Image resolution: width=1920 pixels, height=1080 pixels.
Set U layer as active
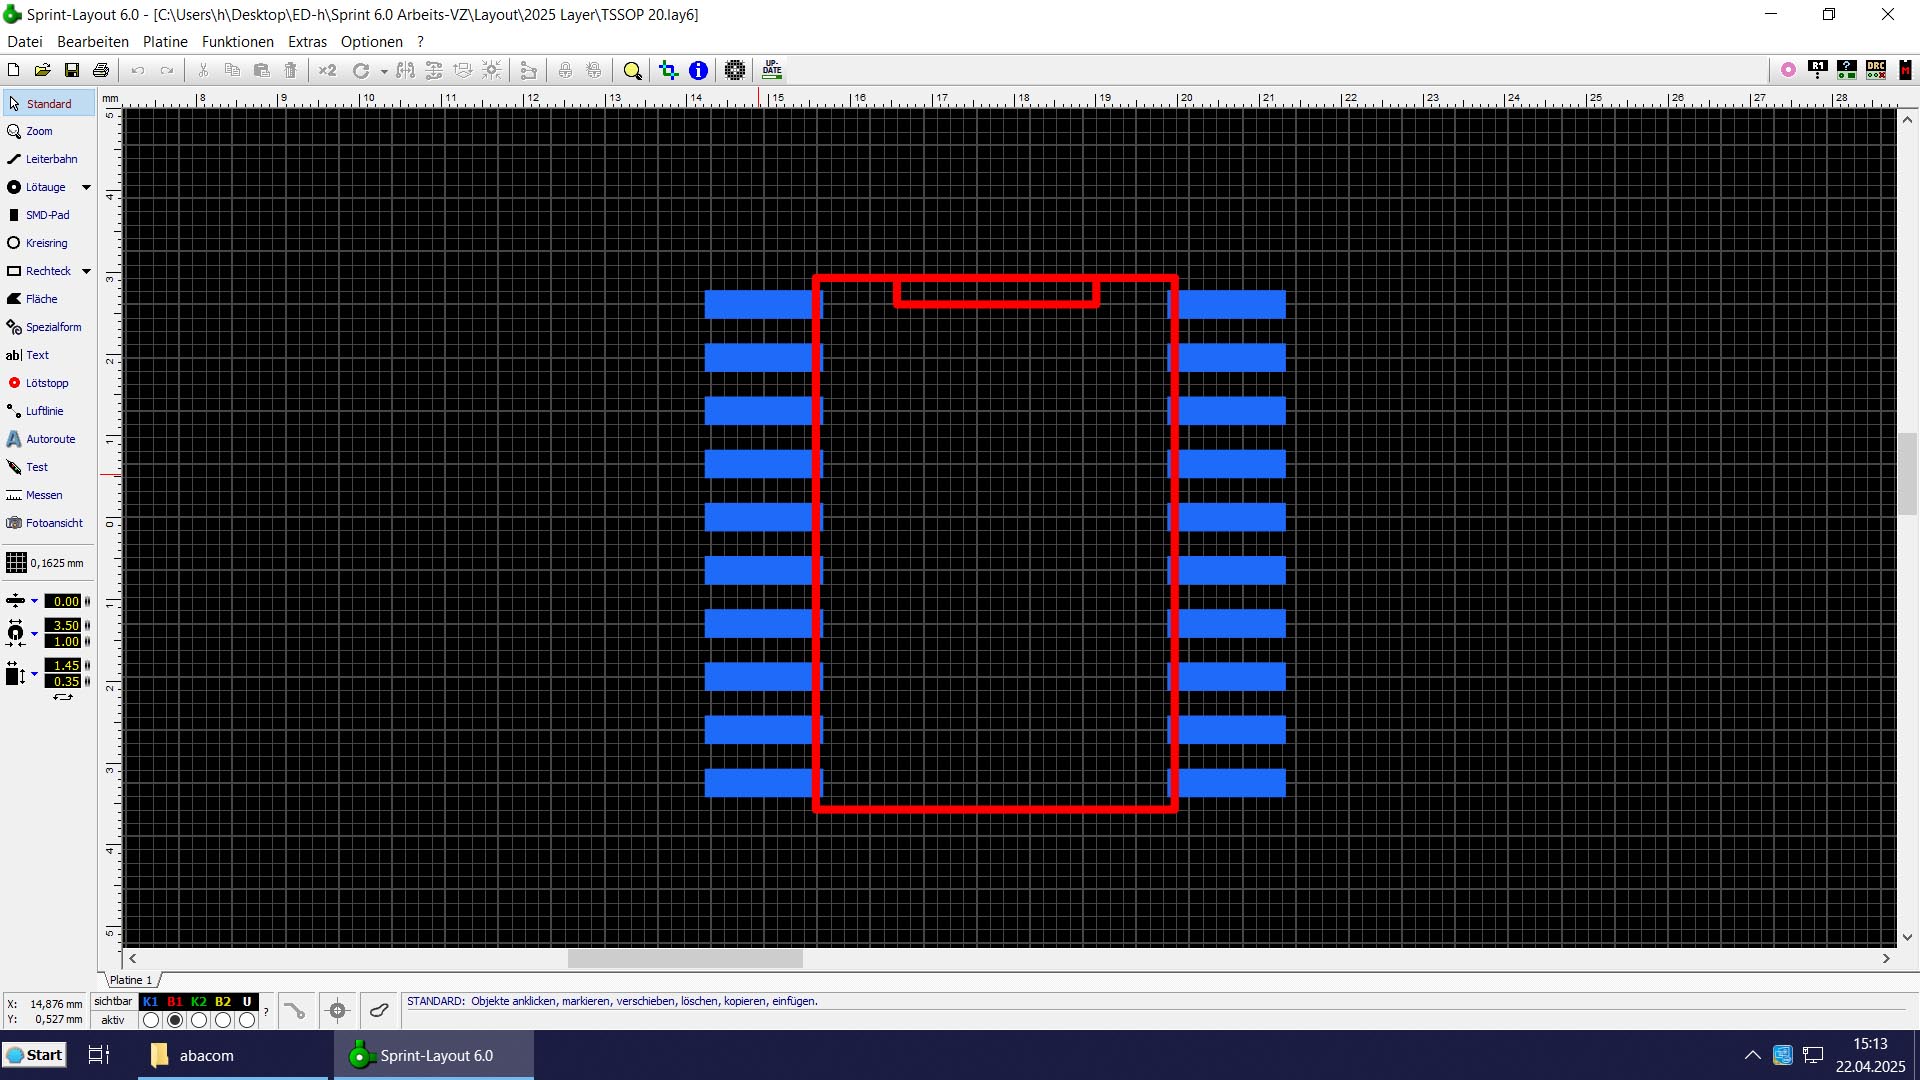[x=247, y=1020]
